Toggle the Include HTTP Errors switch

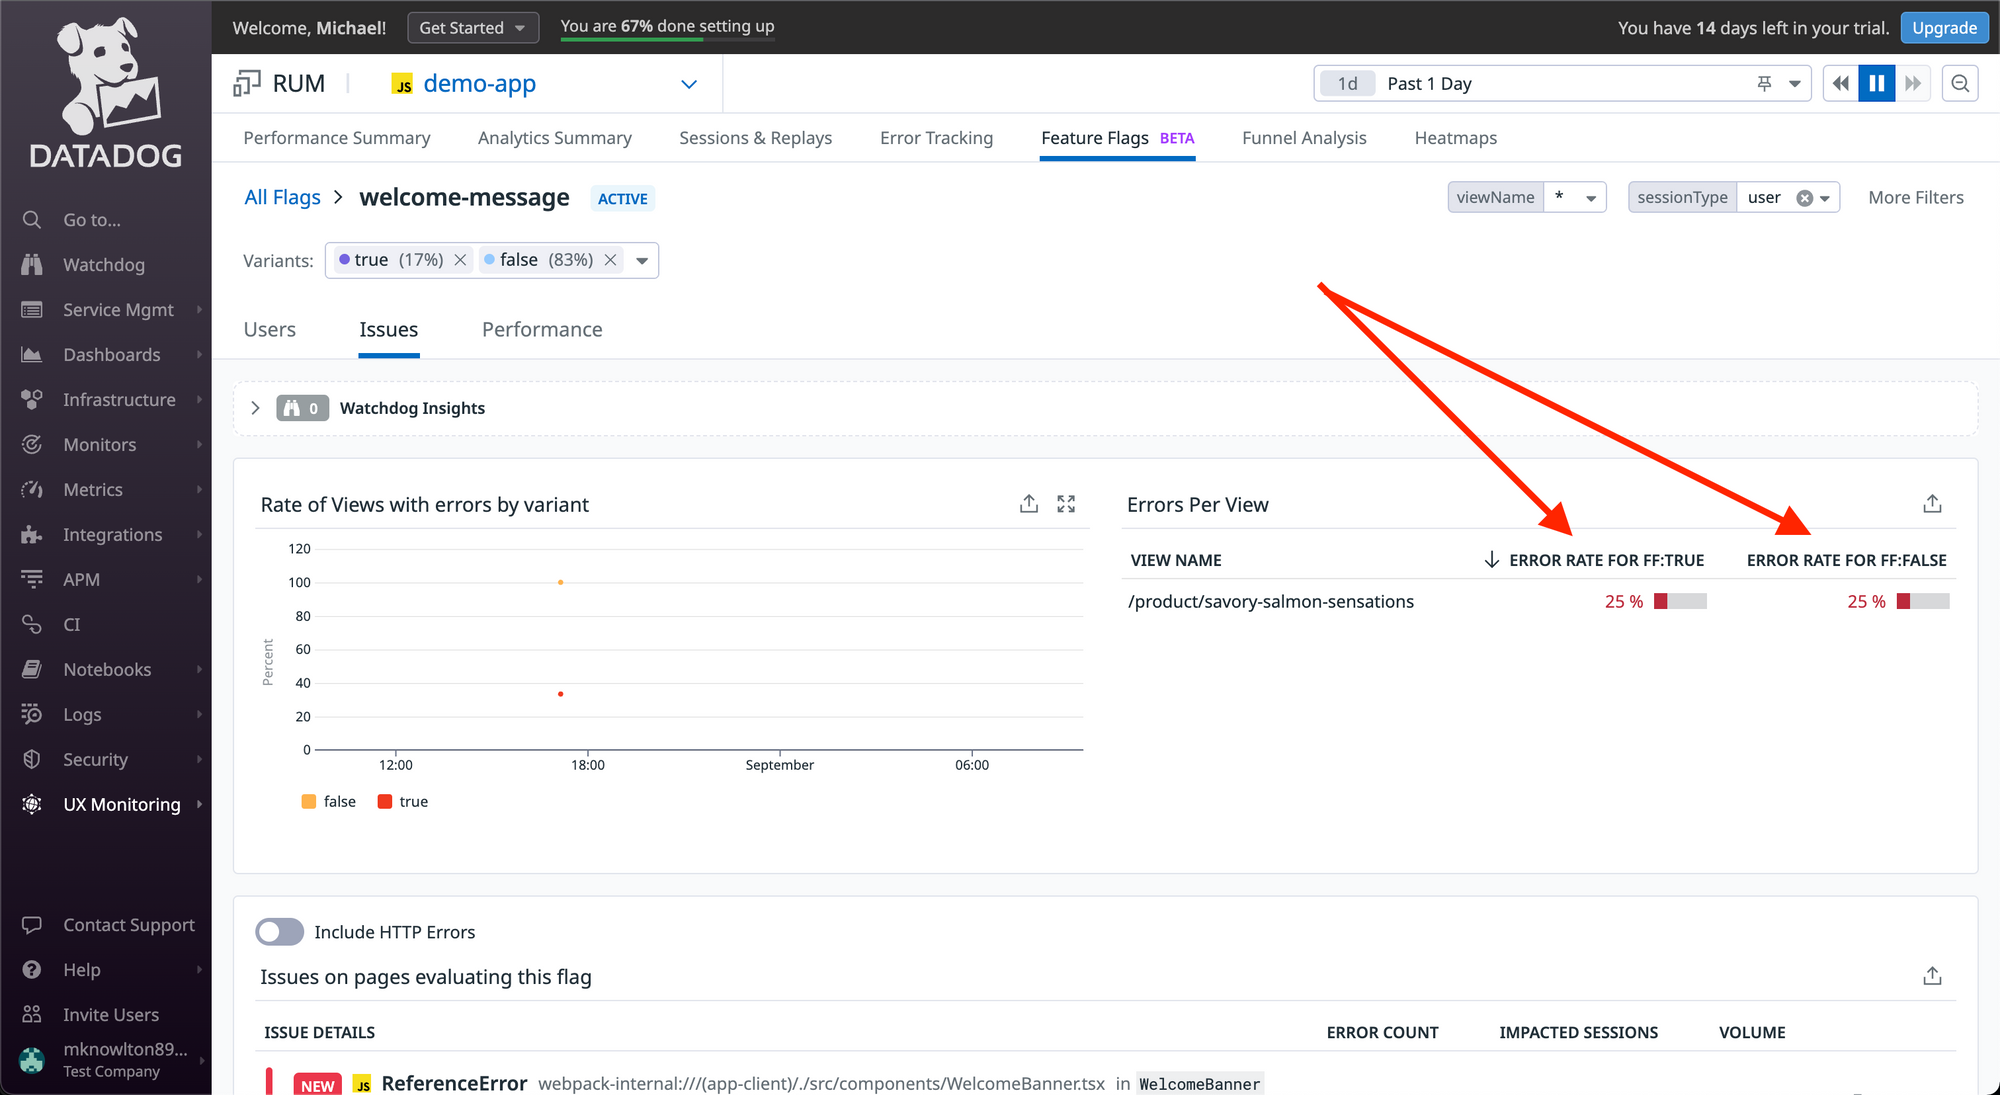pos(279,930)
